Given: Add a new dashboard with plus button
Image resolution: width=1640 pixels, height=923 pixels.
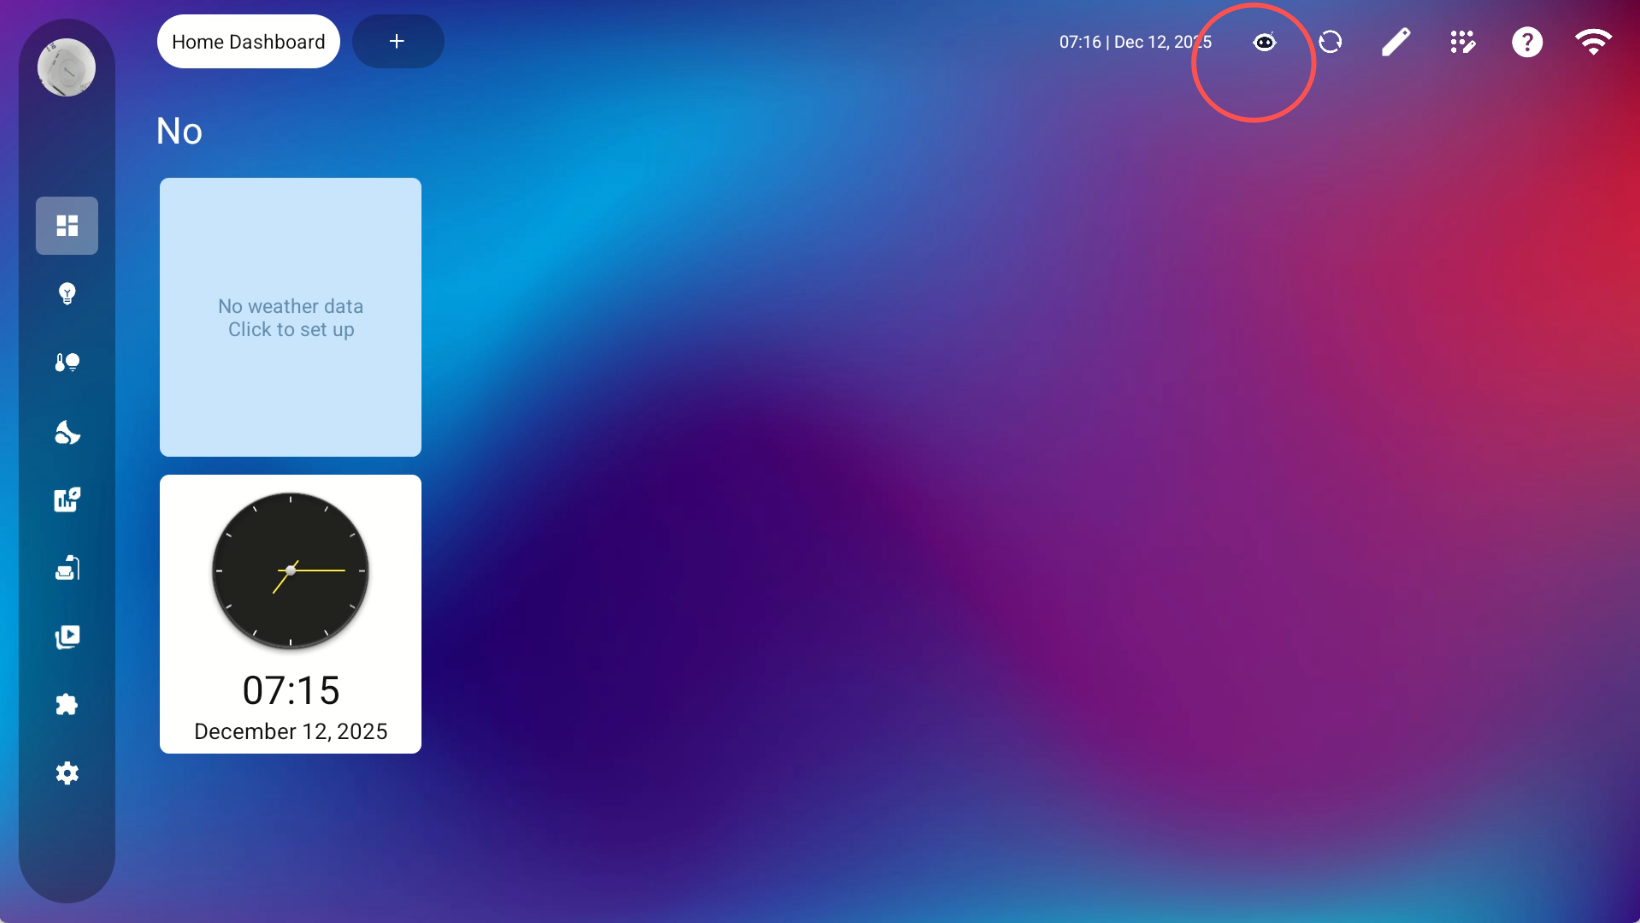Looking at the screenshot, I should (397, 42).
